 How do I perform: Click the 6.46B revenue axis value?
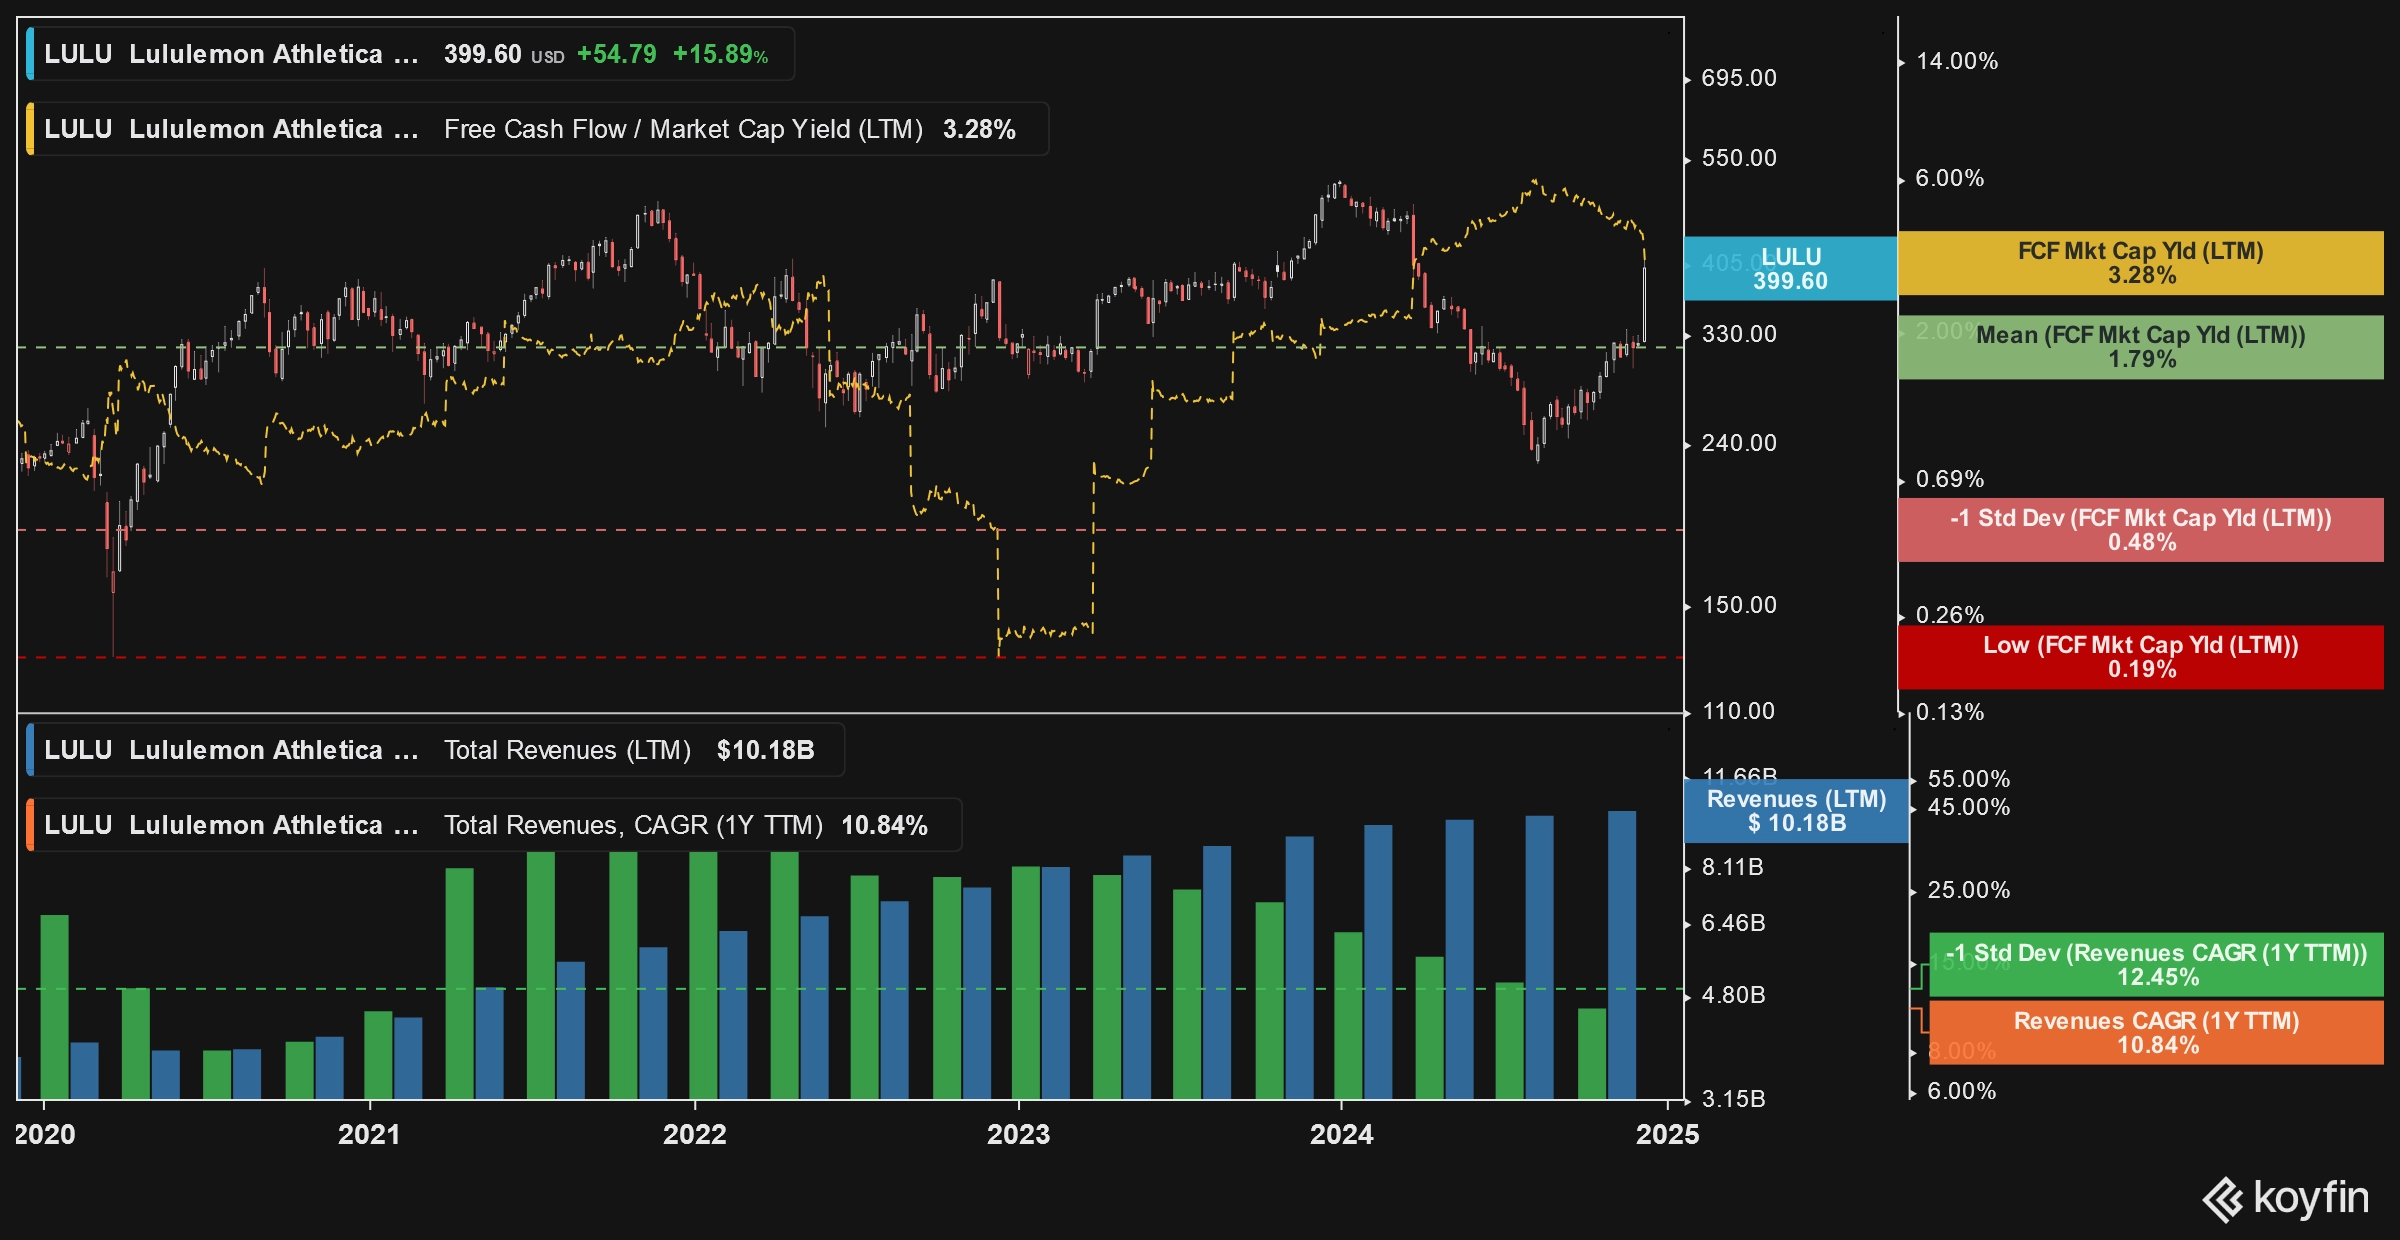point(1733,923)
